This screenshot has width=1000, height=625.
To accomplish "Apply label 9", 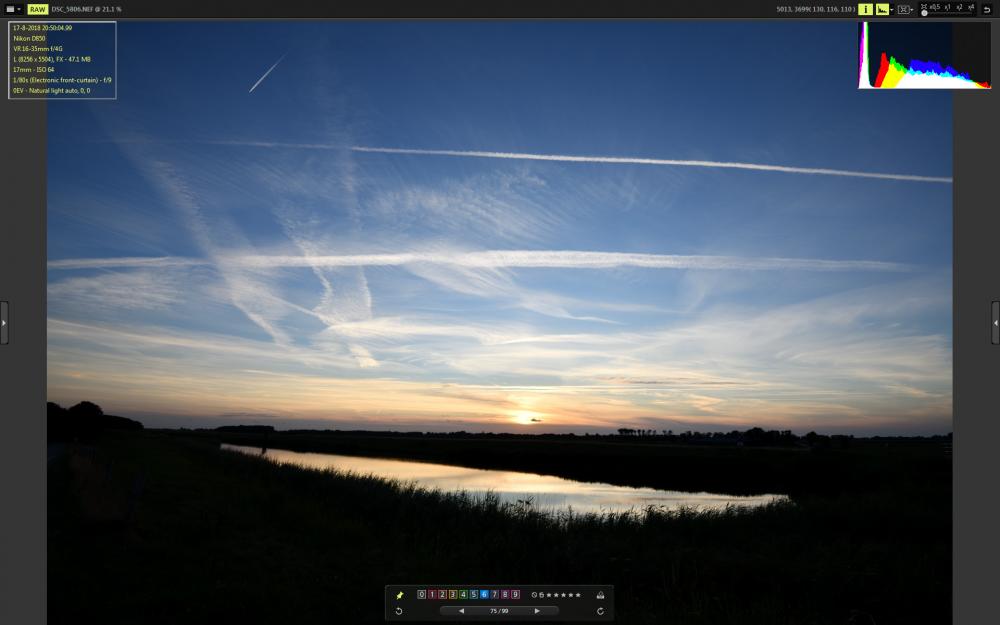I will click(x=515, y=594).
